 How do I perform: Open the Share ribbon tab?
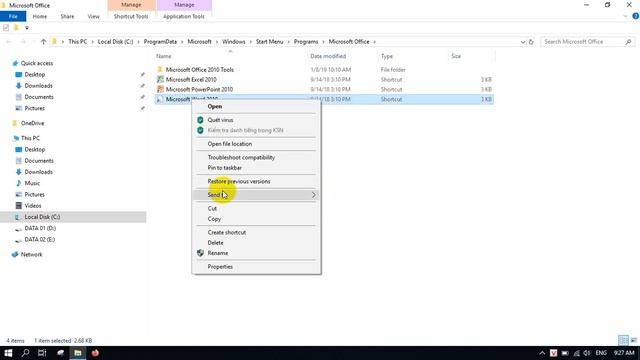pyautogui.click(x=67, y=16)
